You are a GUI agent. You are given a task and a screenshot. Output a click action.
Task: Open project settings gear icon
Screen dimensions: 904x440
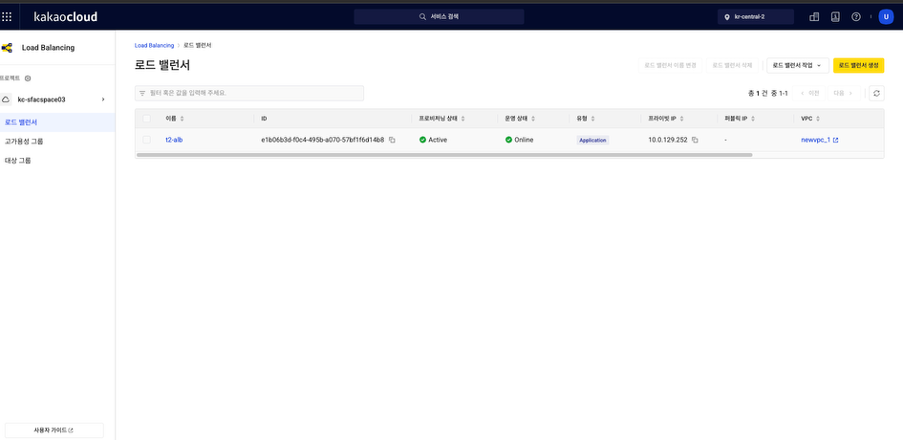[x=28, y=78]
